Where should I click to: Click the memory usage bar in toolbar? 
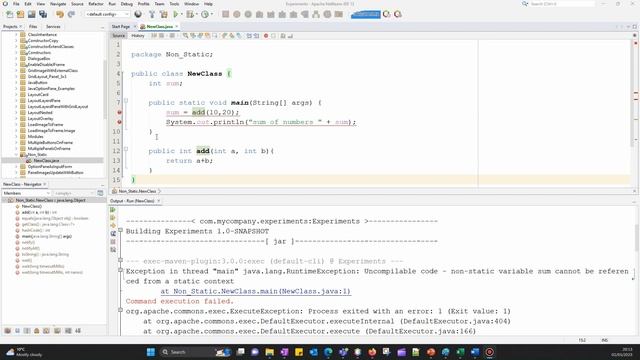366,14
